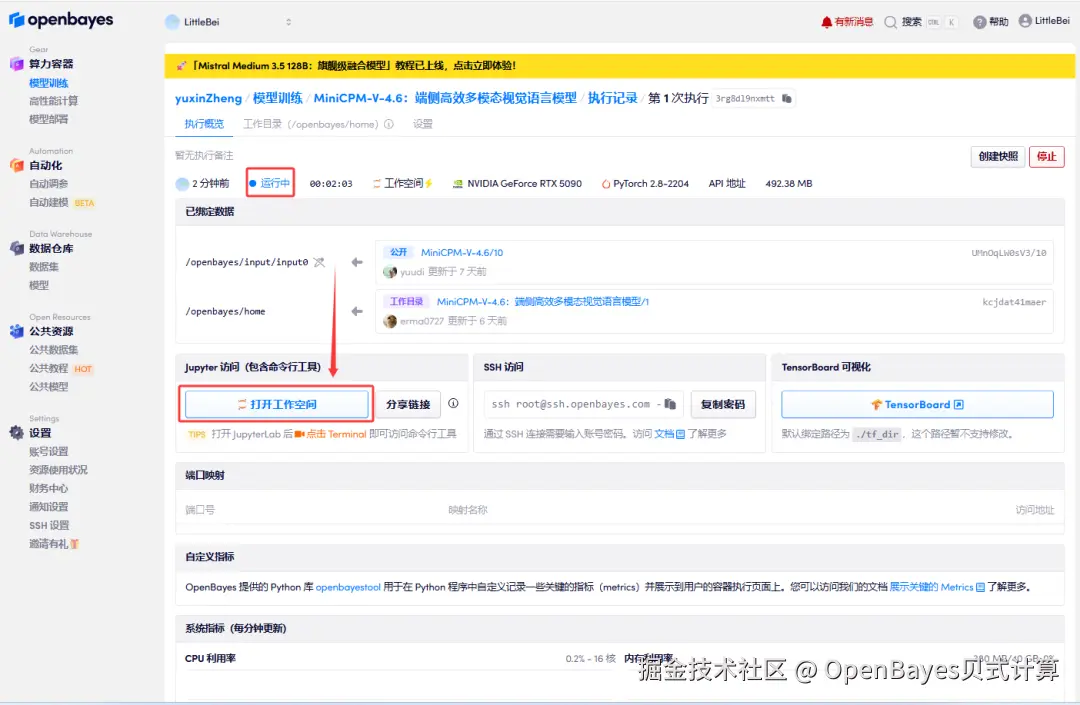The width and height of the screenshot is (1080, 705).
Task: Open 资源使用状况 in the sidebar
Action: pos(58,470)
